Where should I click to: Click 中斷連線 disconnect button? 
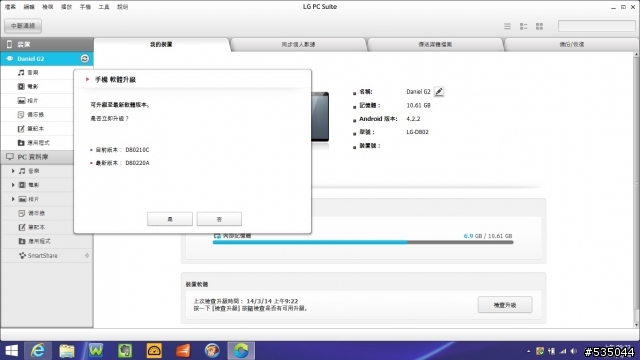tap(23, 26)
